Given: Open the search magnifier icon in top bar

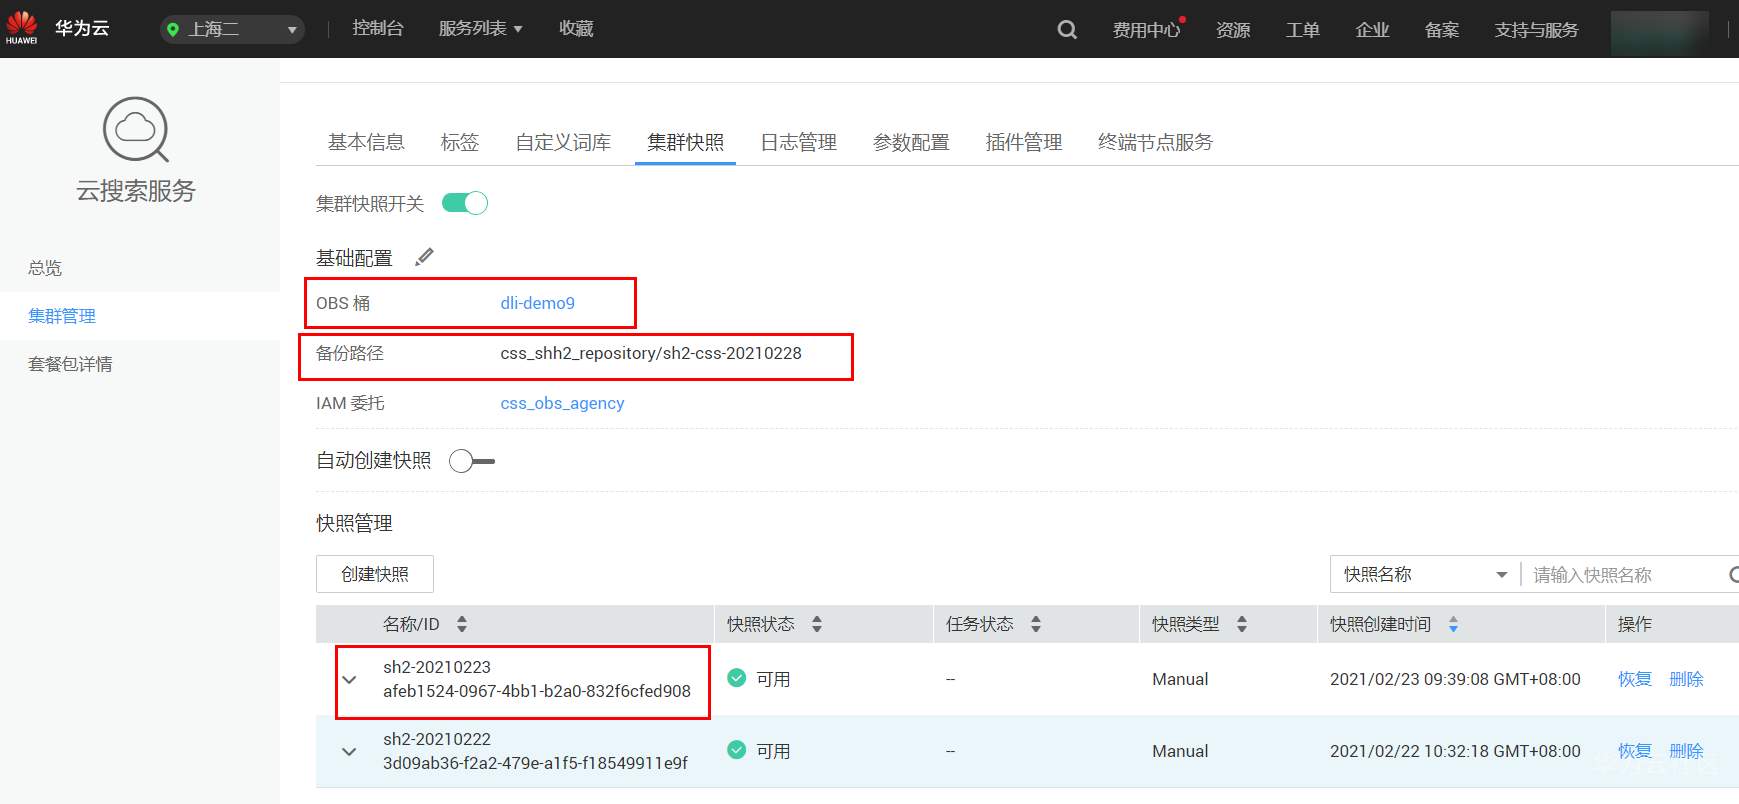Looking at the screenshot, I should coord(1067,29).
